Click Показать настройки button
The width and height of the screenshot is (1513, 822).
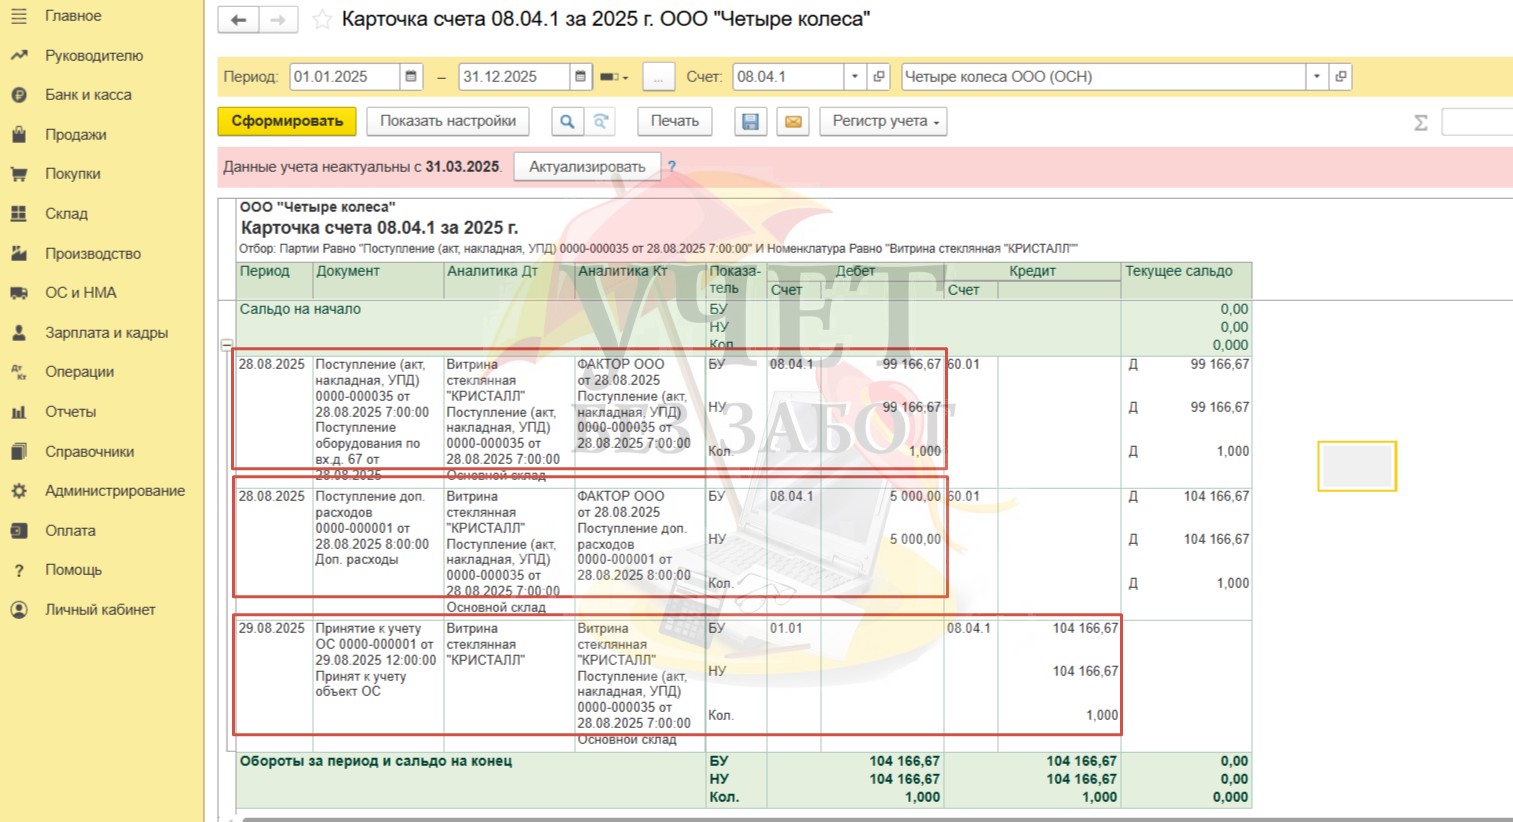click(x=448, y=121)
